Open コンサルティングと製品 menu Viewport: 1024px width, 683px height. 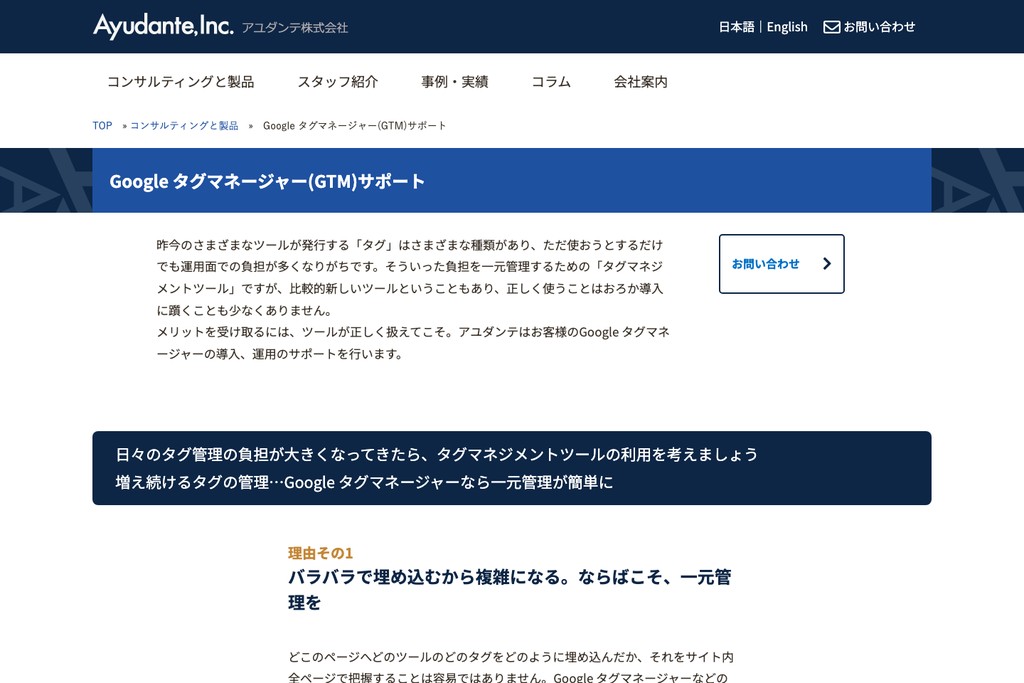[x=181, y=82]
